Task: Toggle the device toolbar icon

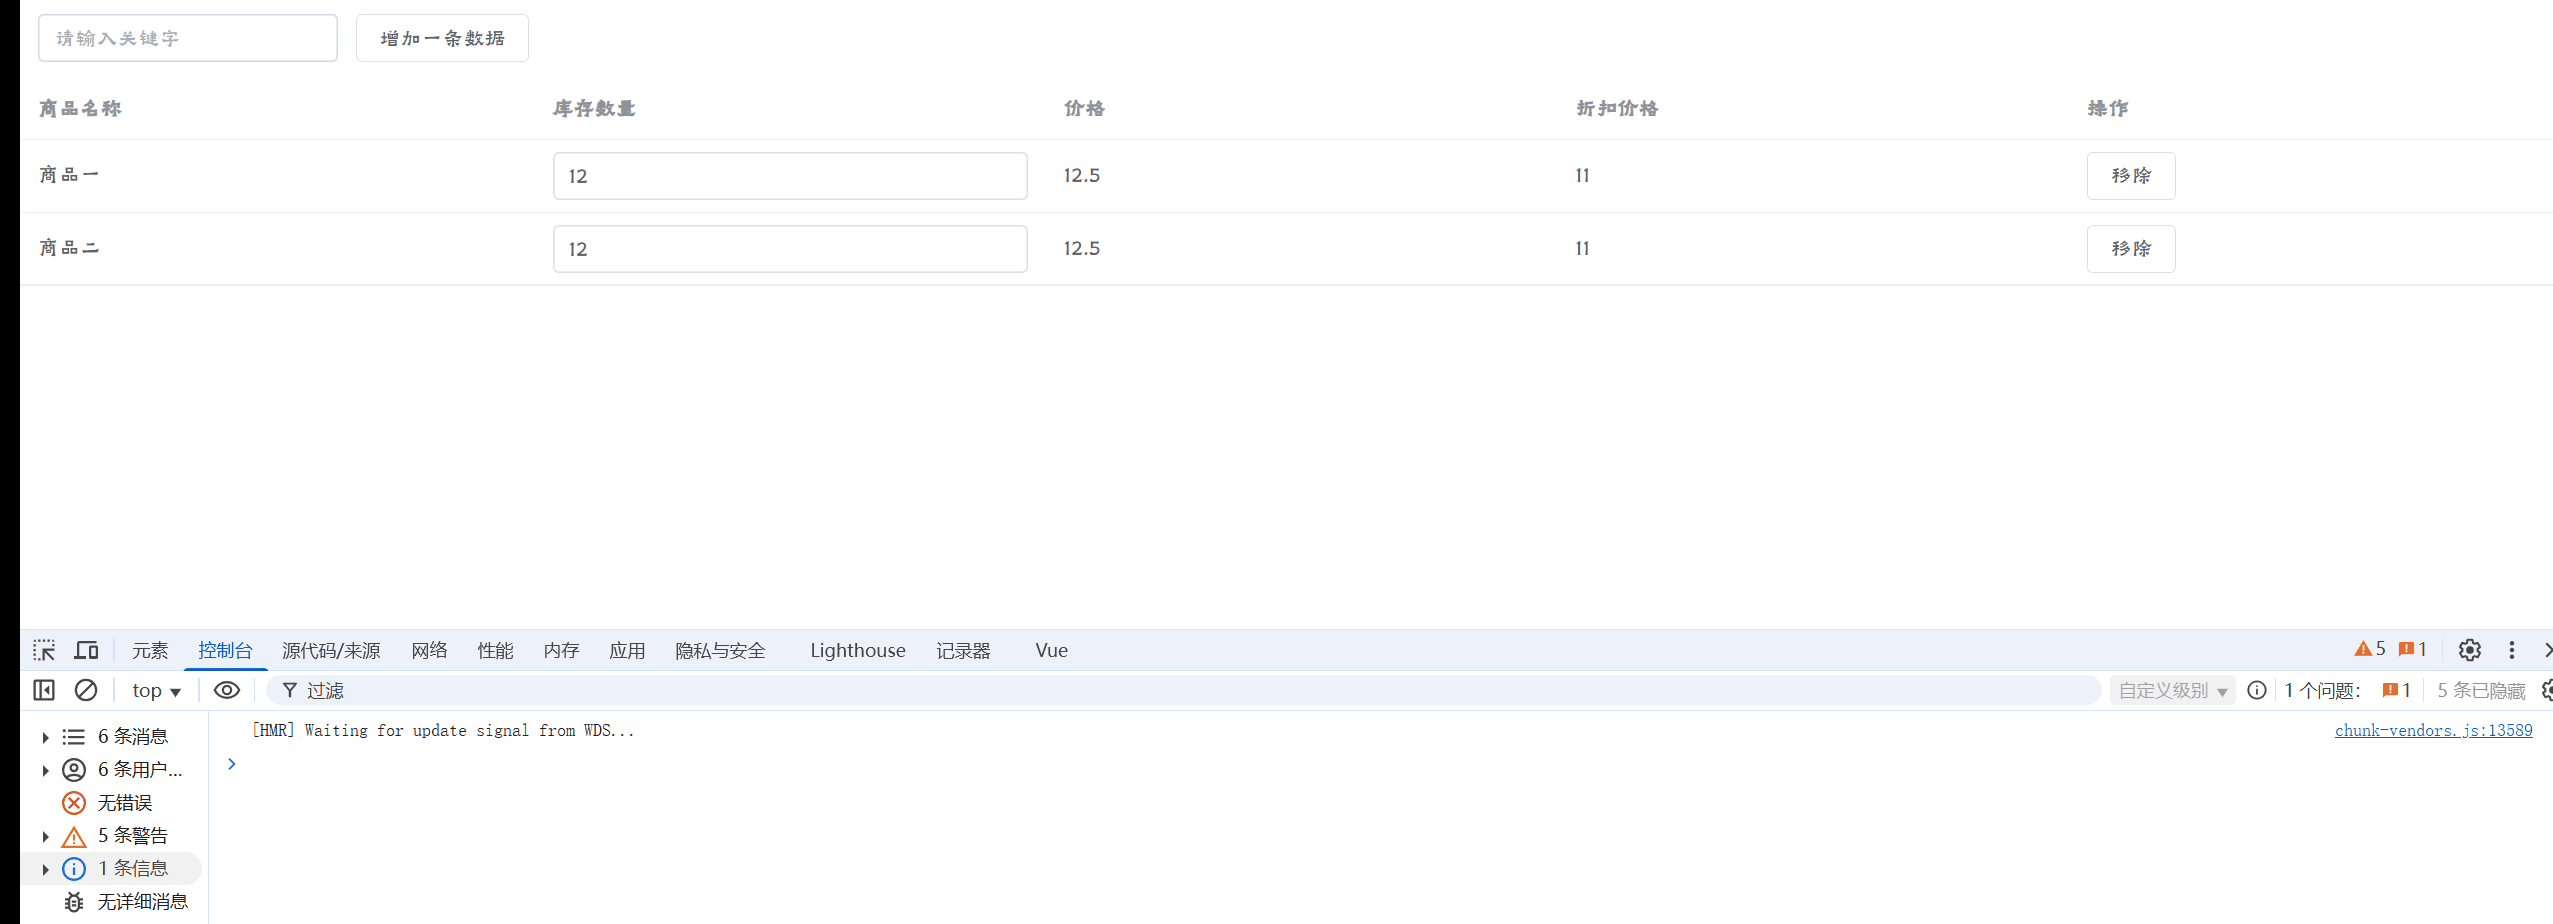Action: [87, 650]
